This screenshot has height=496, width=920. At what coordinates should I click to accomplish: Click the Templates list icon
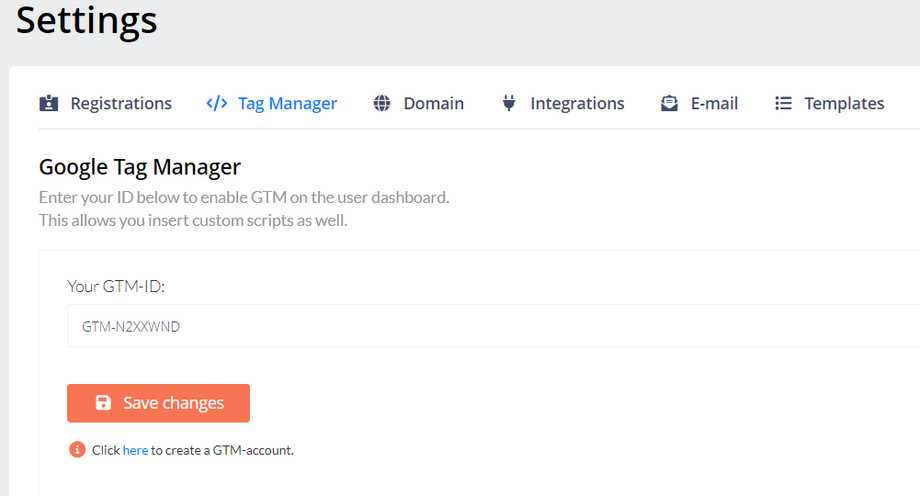click(x=784, y=103)
